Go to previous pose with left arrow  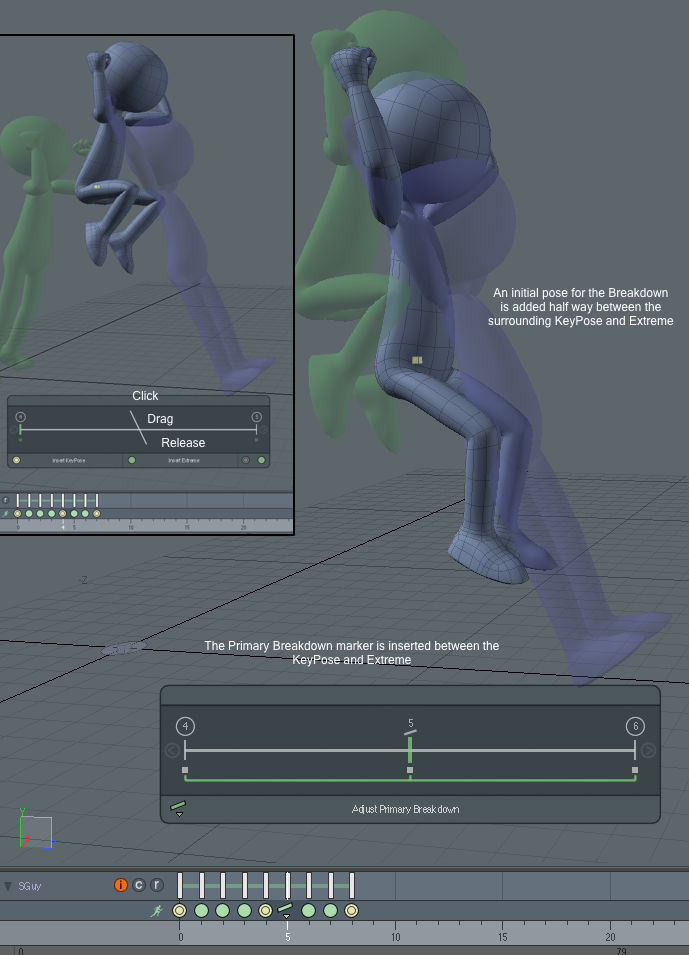(x=172, y=750)
